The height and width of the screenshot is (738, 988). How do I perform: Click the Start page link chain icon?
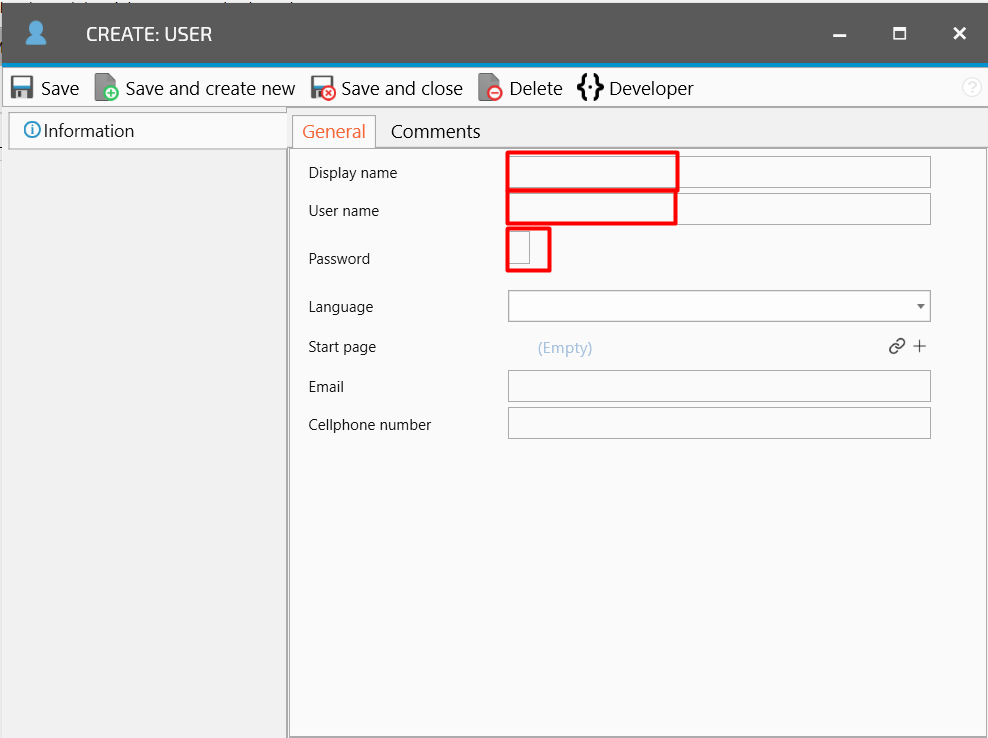(897, 347)
